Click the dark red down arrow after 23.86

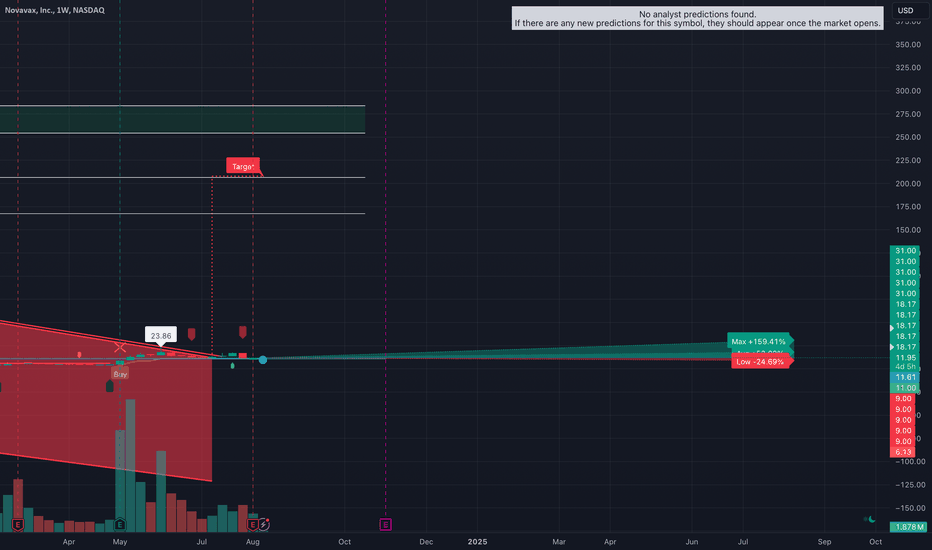pyautogui.click(x=191, y=334)
